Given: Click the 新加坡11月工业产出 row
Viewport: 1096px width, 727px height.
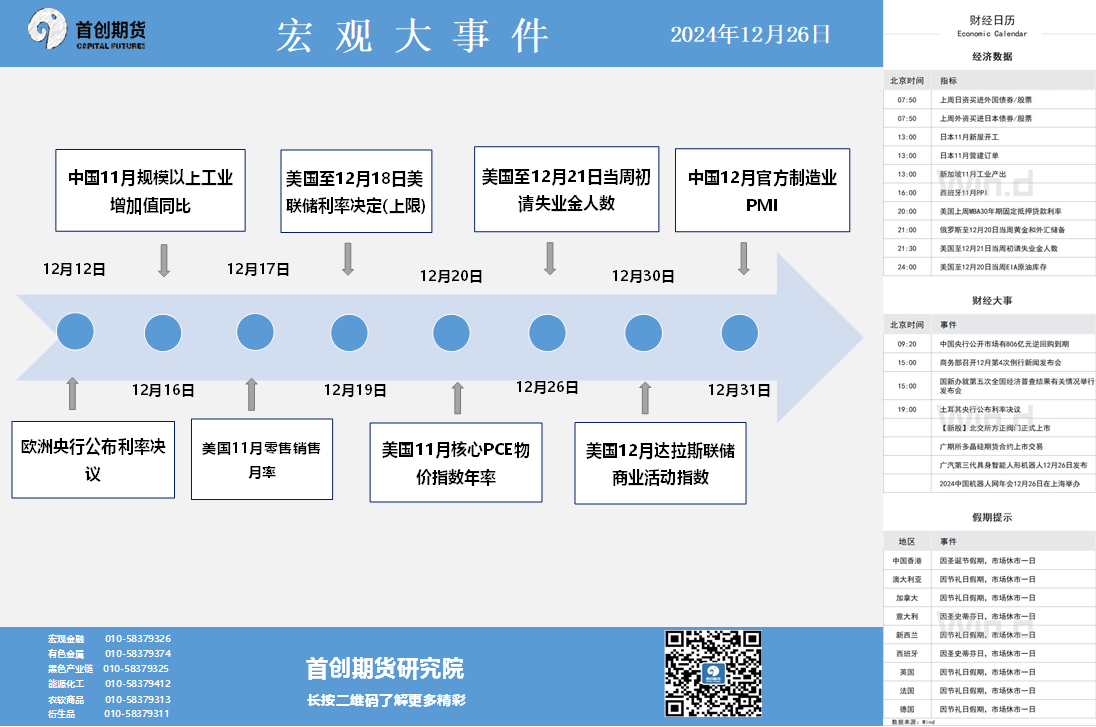Looking at the screenshot, I should coord(990,174).
